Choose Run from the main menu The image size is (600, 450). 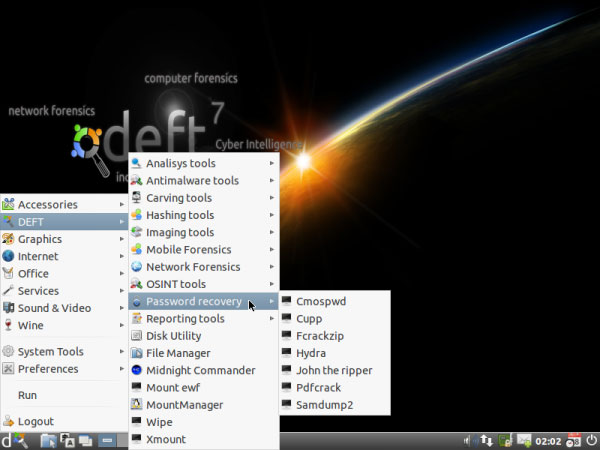[x=64, y=395]
